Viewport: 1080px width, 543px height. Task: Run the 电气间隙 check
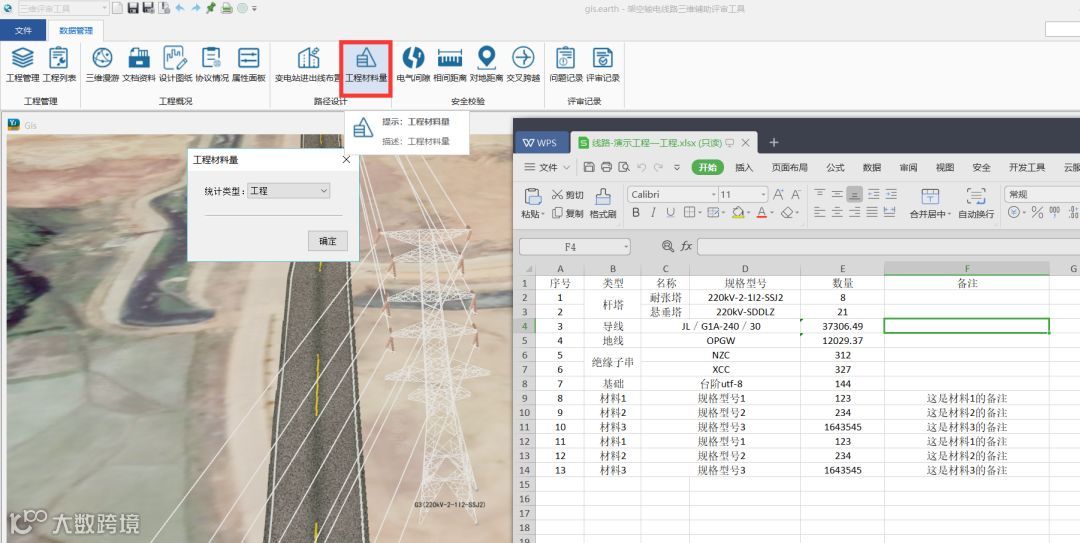point(413,65)
